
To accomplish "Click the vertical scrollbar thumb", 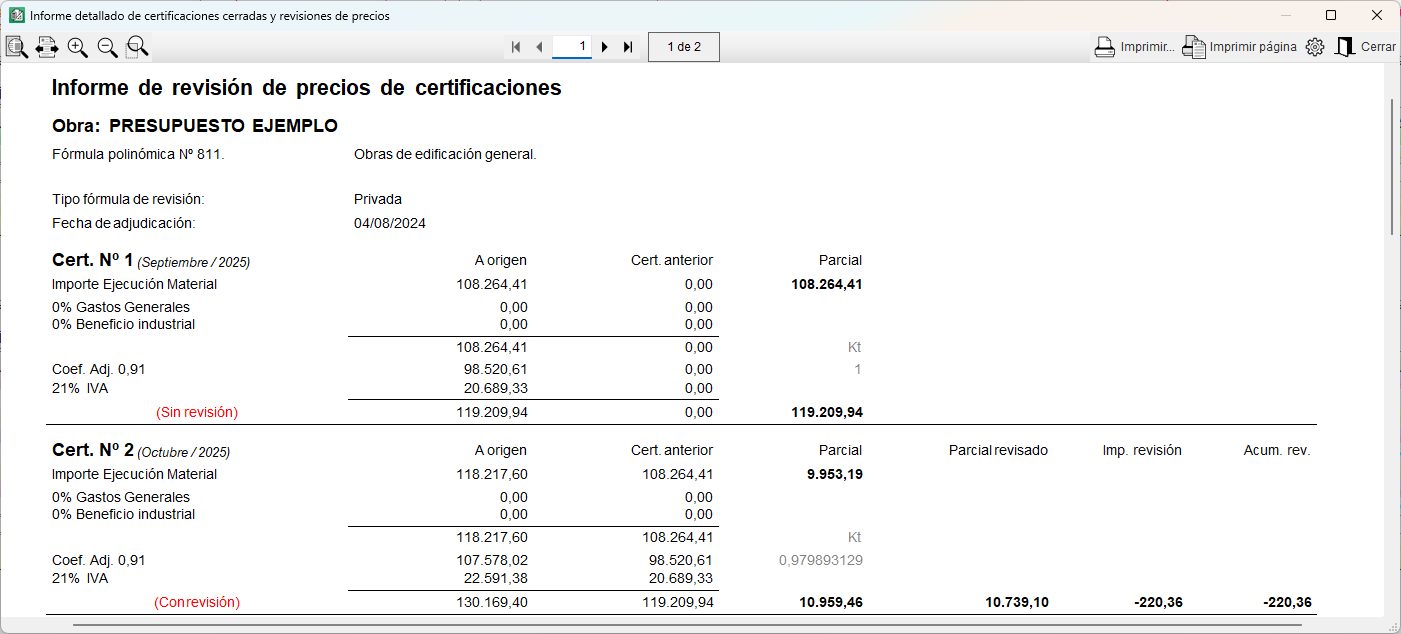I will (1392, 167).
